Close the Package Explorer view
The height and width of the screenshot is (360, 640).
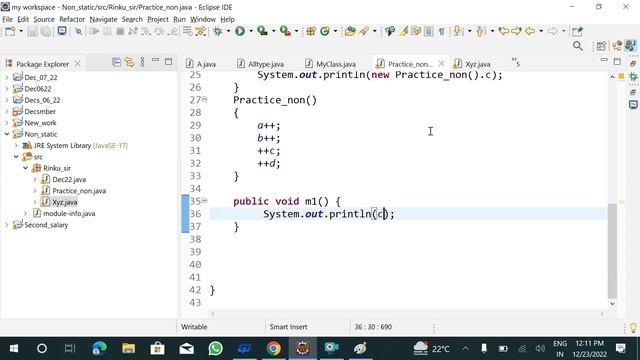point(77,64)
